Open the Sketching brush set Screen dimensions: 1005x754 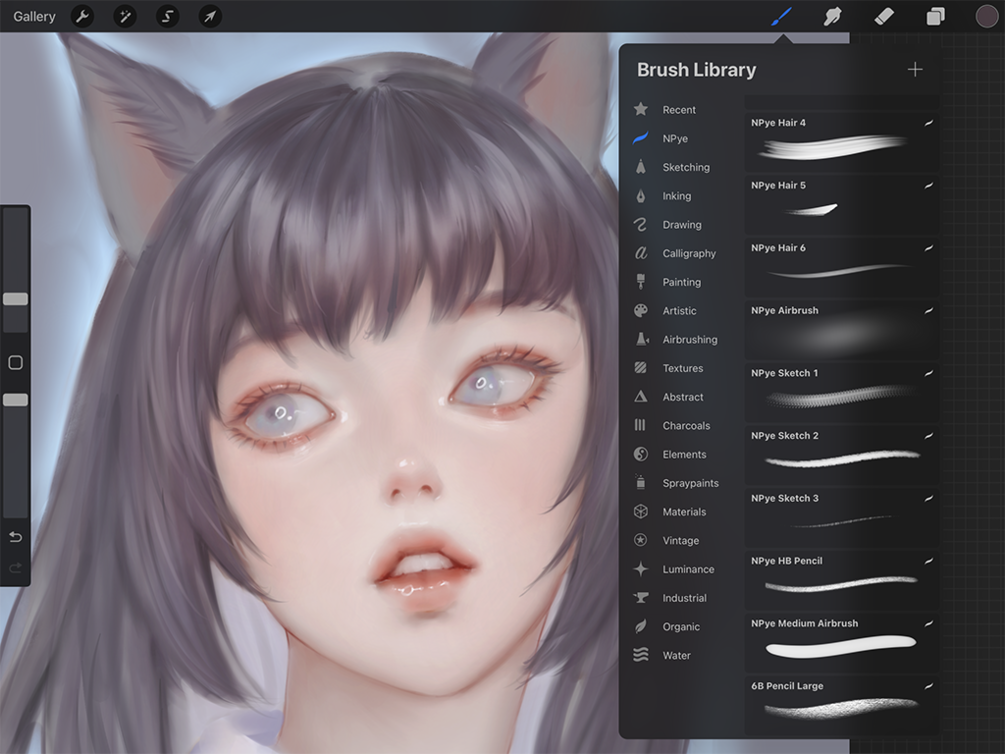681,167
